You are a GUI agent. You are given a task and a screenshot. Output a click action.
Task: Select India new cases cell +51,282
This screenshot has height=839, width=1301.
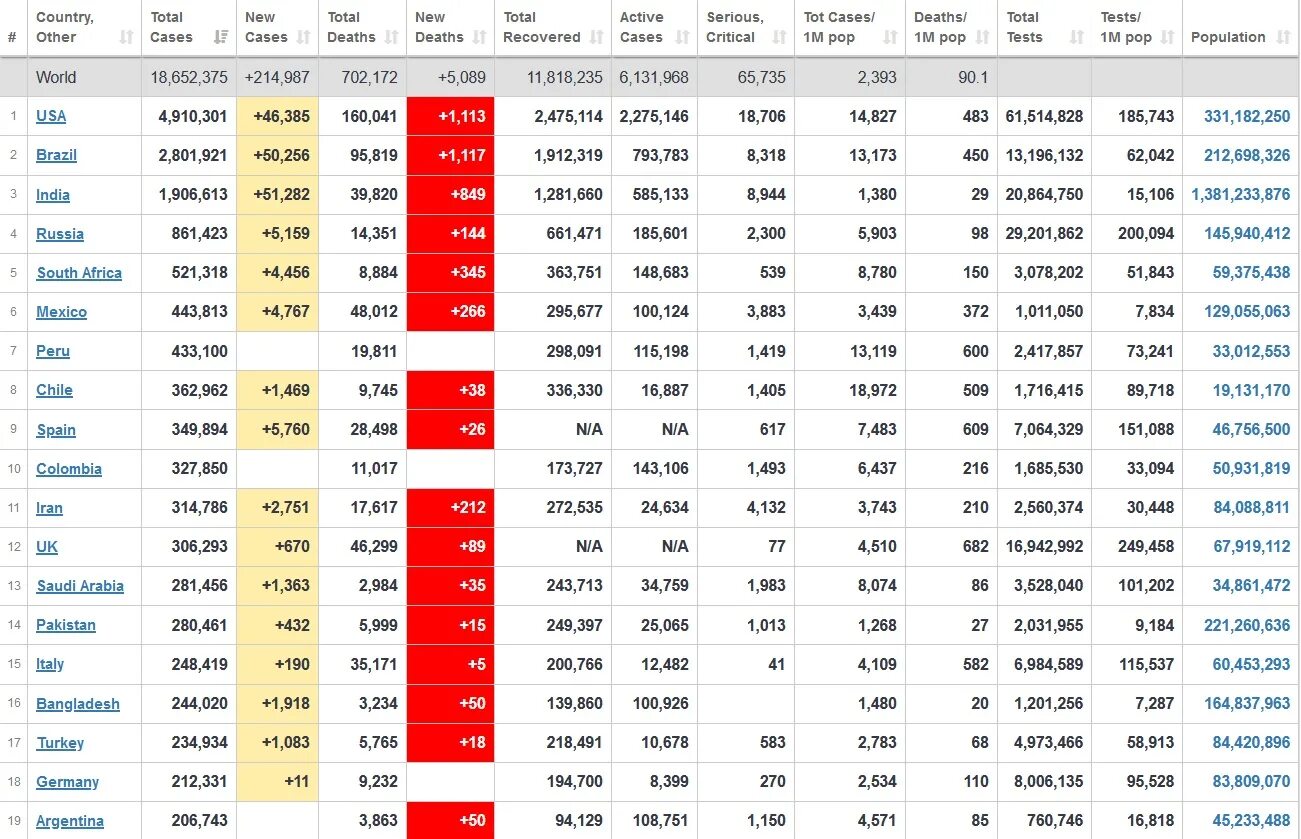(277, 195)
